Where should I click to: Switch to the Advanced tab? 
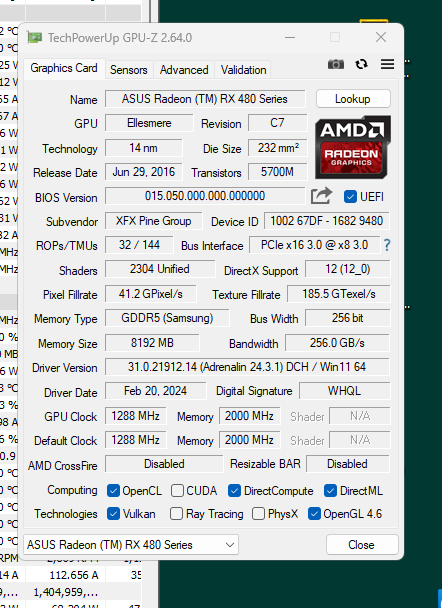coord(184,70)
